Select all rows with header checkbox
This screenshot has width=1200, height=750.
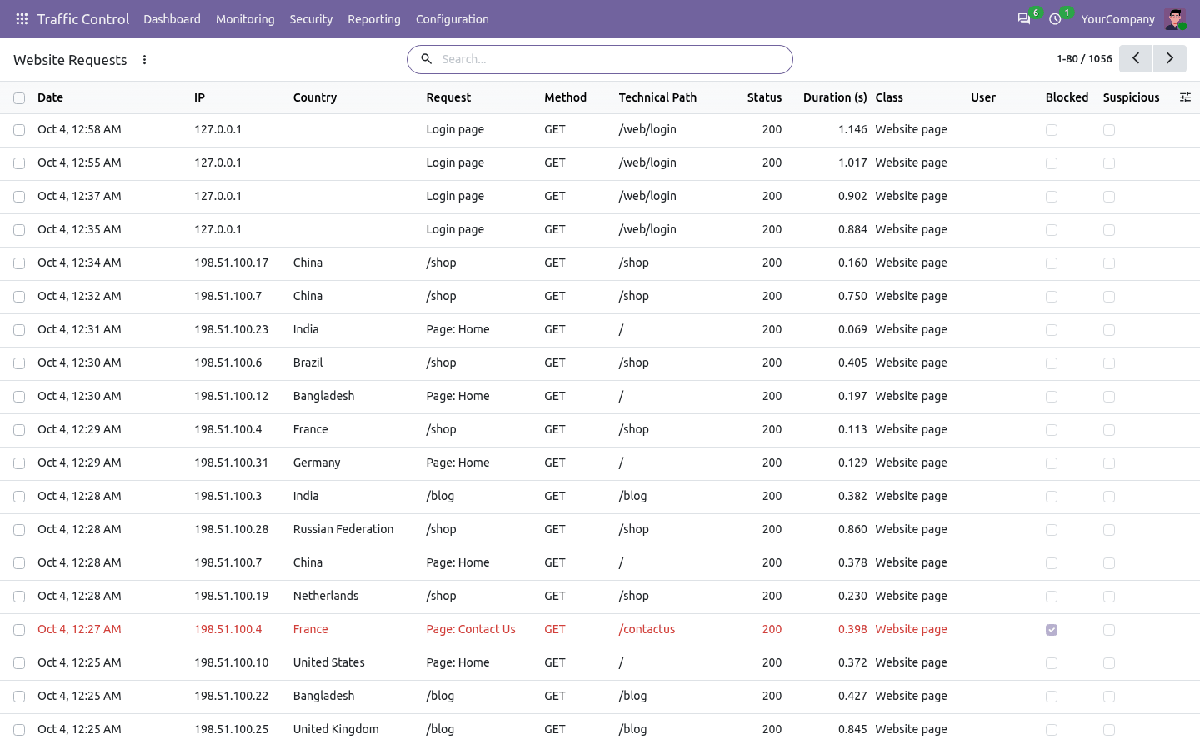pos(19,98)
